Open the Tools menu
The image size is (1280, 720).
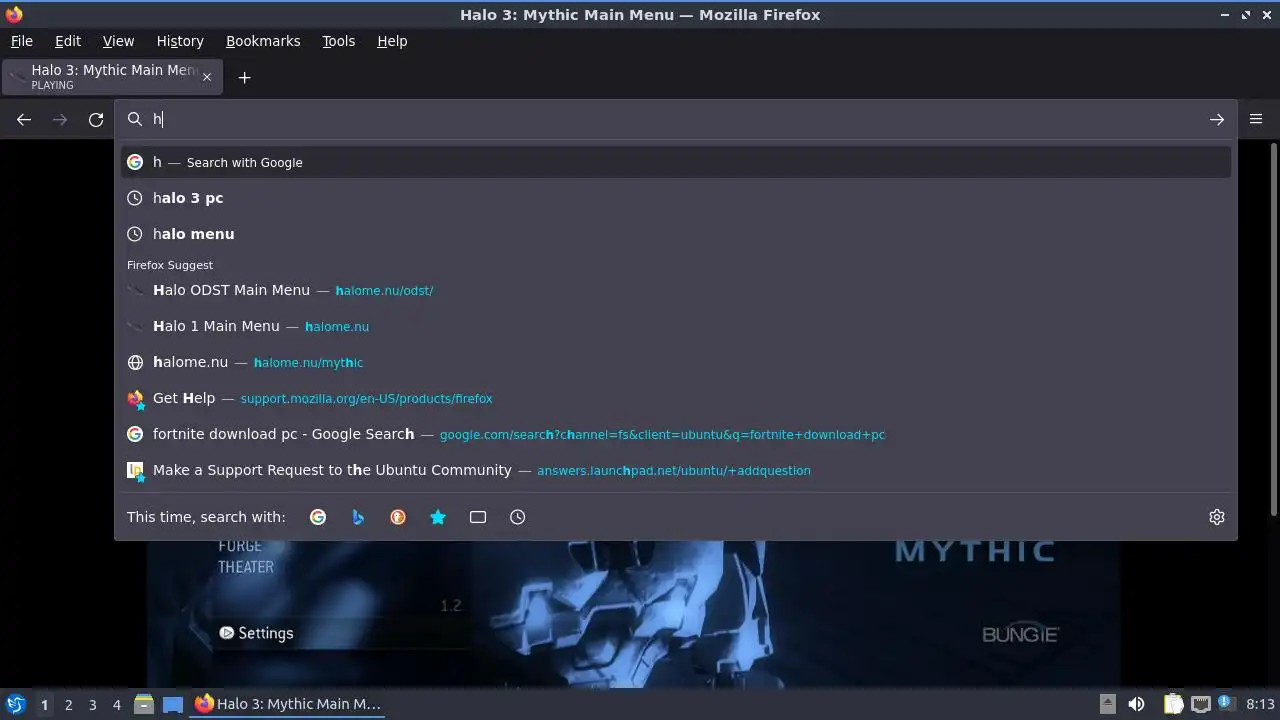pyautogui.click(x=339, y=41)
